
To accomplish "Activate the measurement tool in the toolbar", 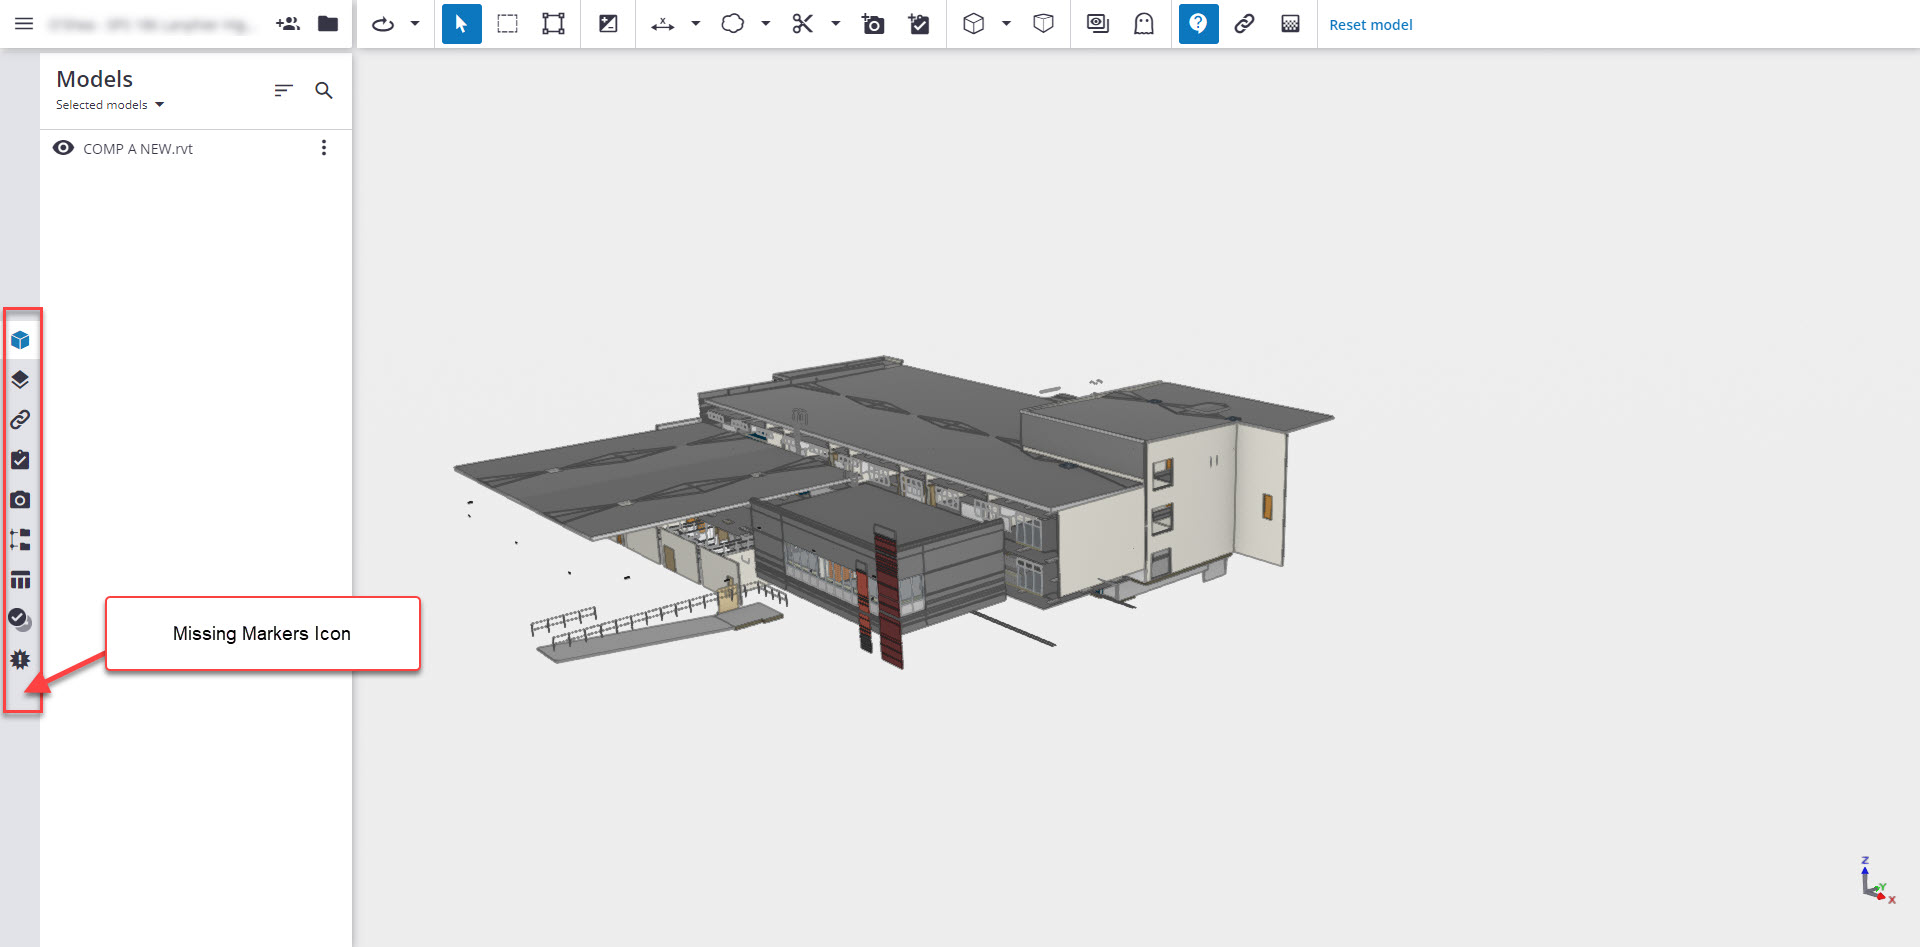I will coord(661,23).
